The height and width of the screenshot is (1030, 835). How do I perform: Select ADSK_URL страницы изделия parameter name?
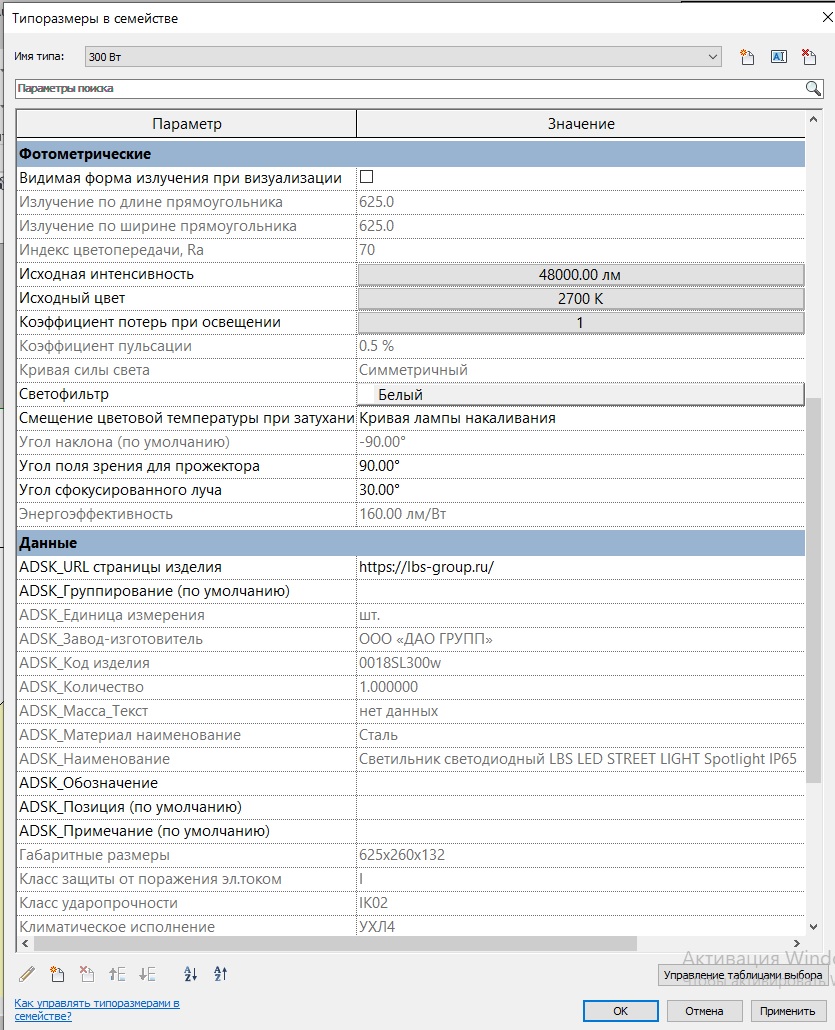pyautogui.click(x=120, y=568)
